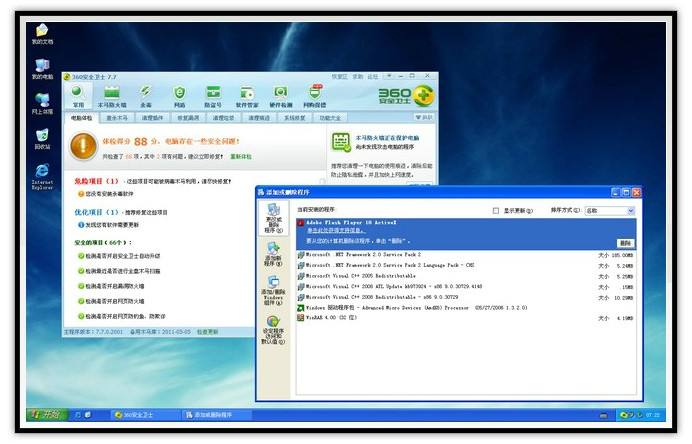Image resolution: width=692 pixels, height=444 pixels.
Task: Click the 检查更新 link in 360 status bar
Action: (207, 331)
